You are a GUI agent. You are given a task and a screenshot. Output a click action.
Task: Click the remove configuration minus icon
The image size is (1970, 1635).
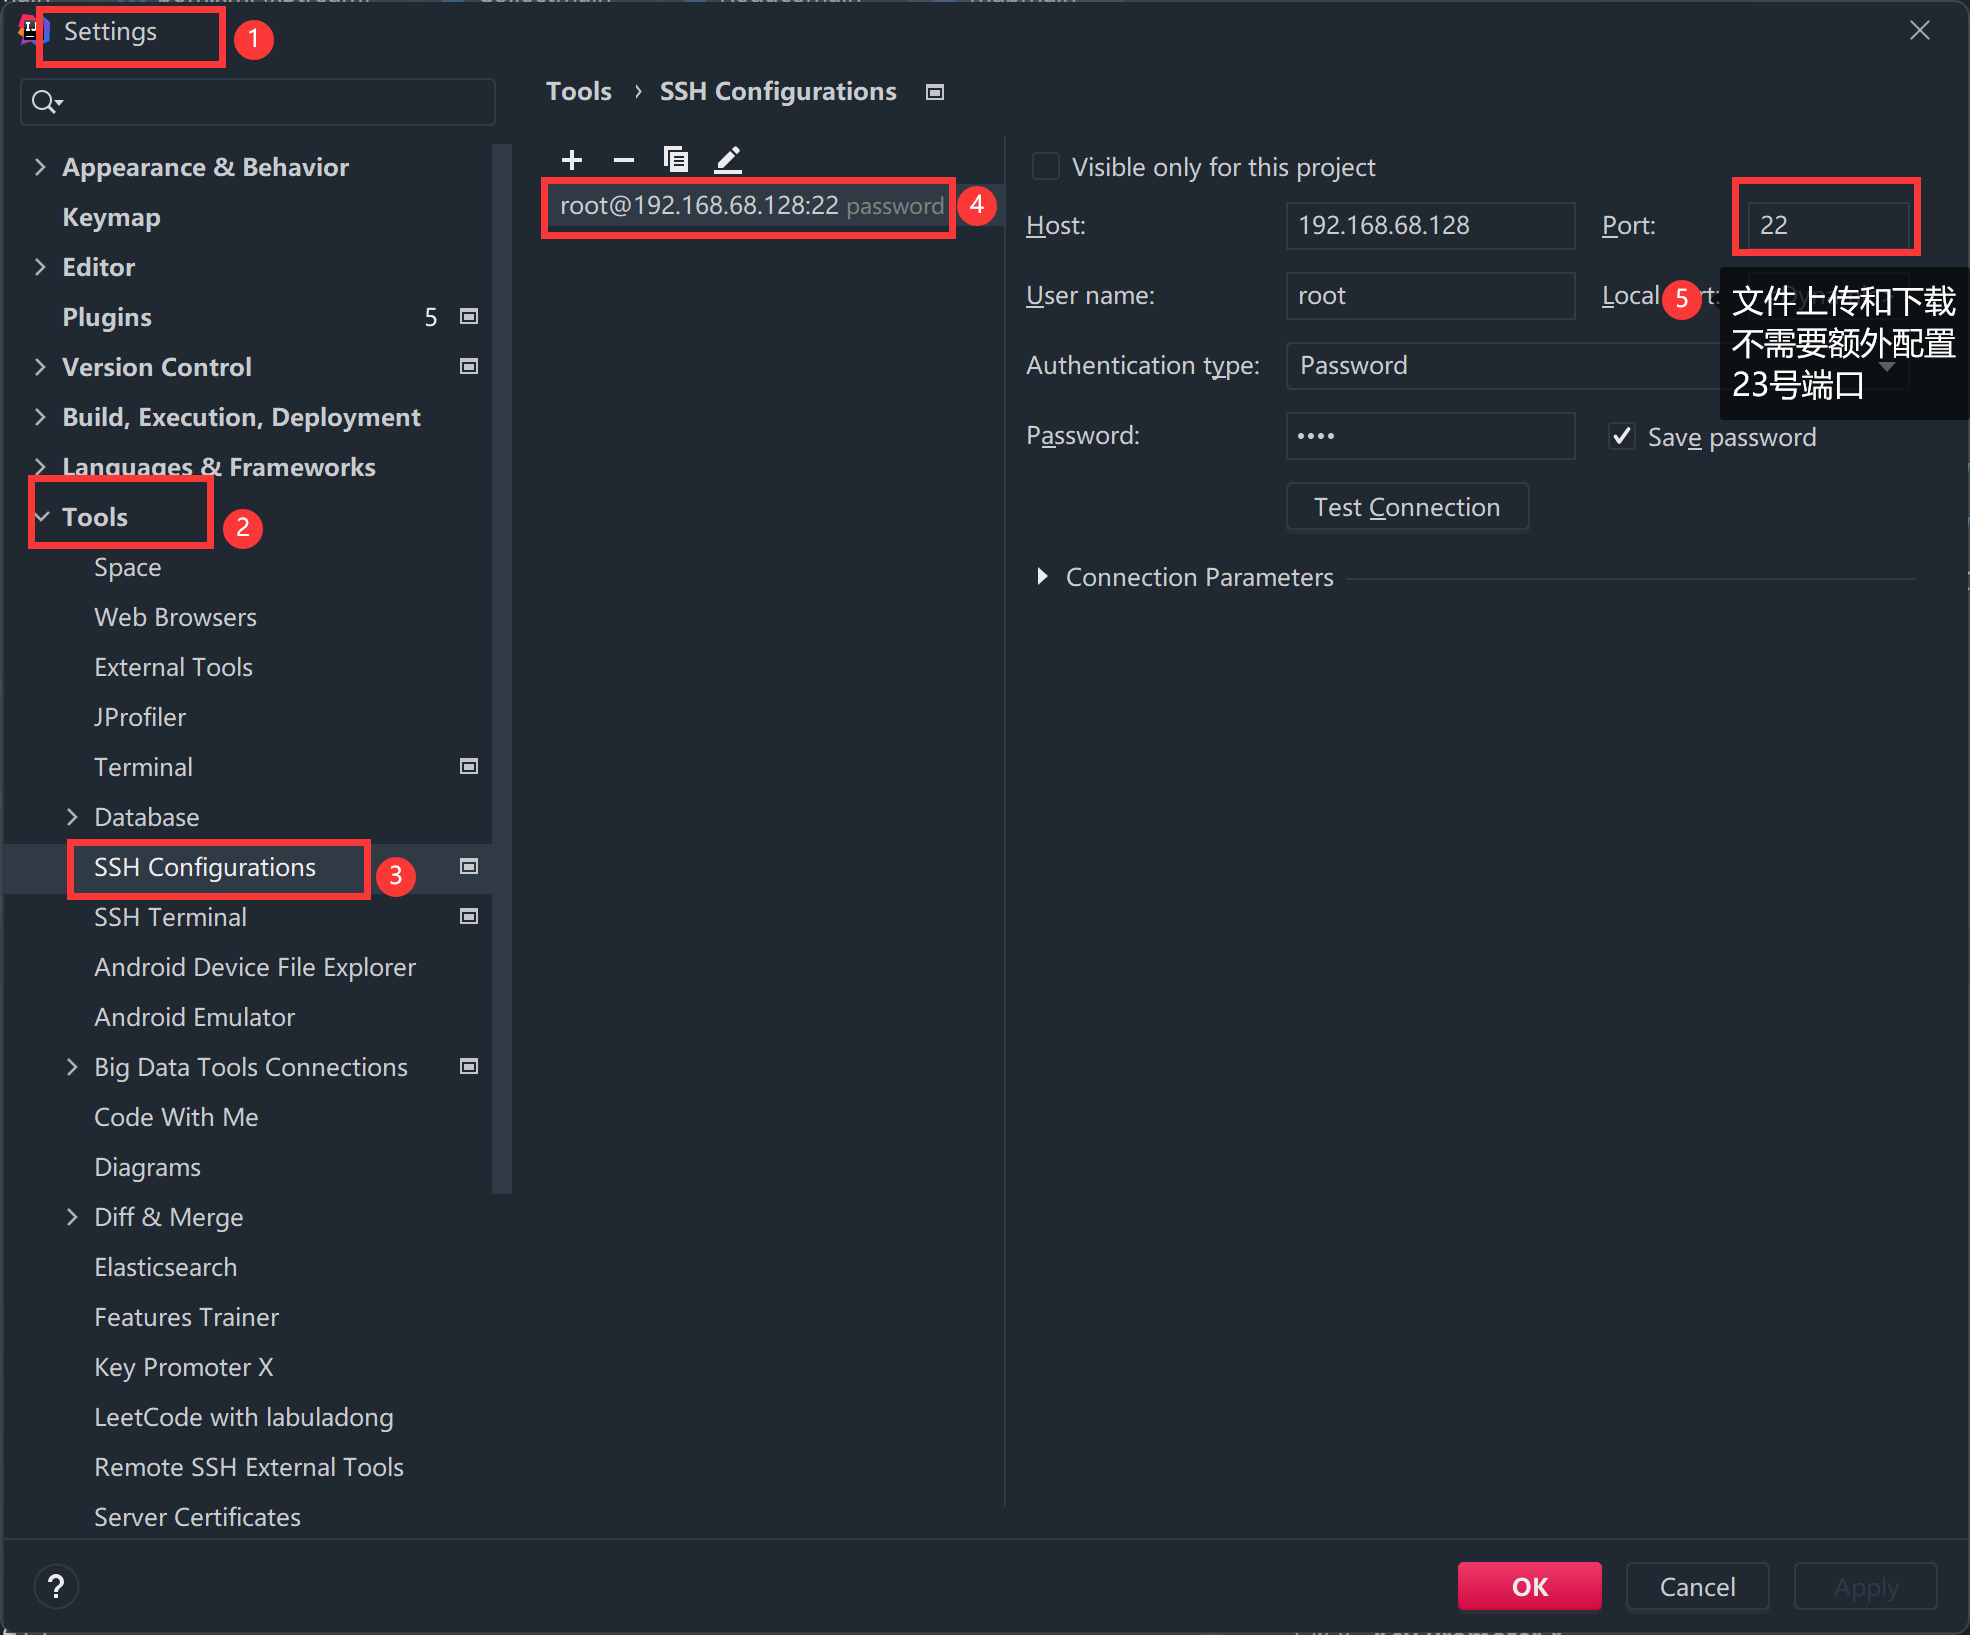point(624,160)
